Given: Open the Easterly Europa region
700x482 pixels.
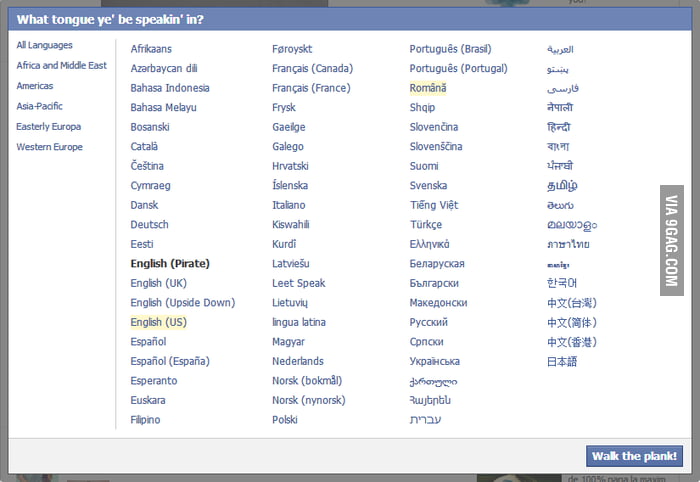Looking at the screenshot, I should pyautogui.click(x=48, y=127).
